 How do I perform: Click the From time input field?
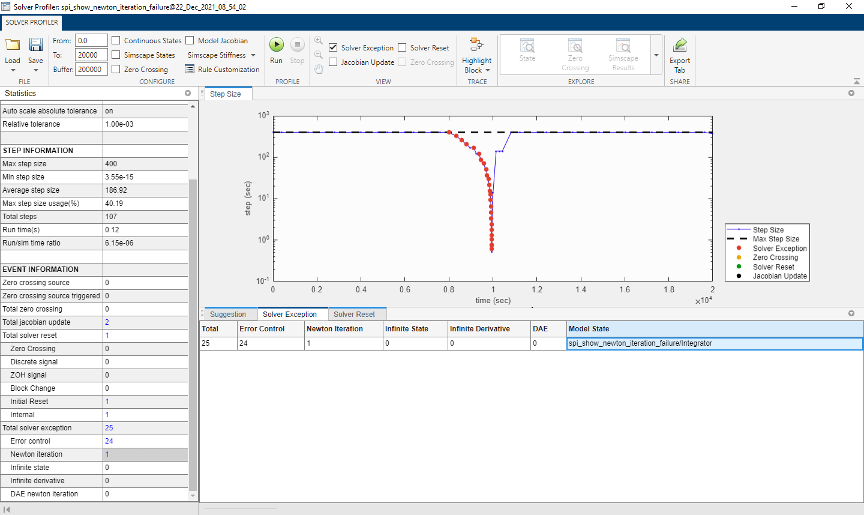[x=91, y=41]
